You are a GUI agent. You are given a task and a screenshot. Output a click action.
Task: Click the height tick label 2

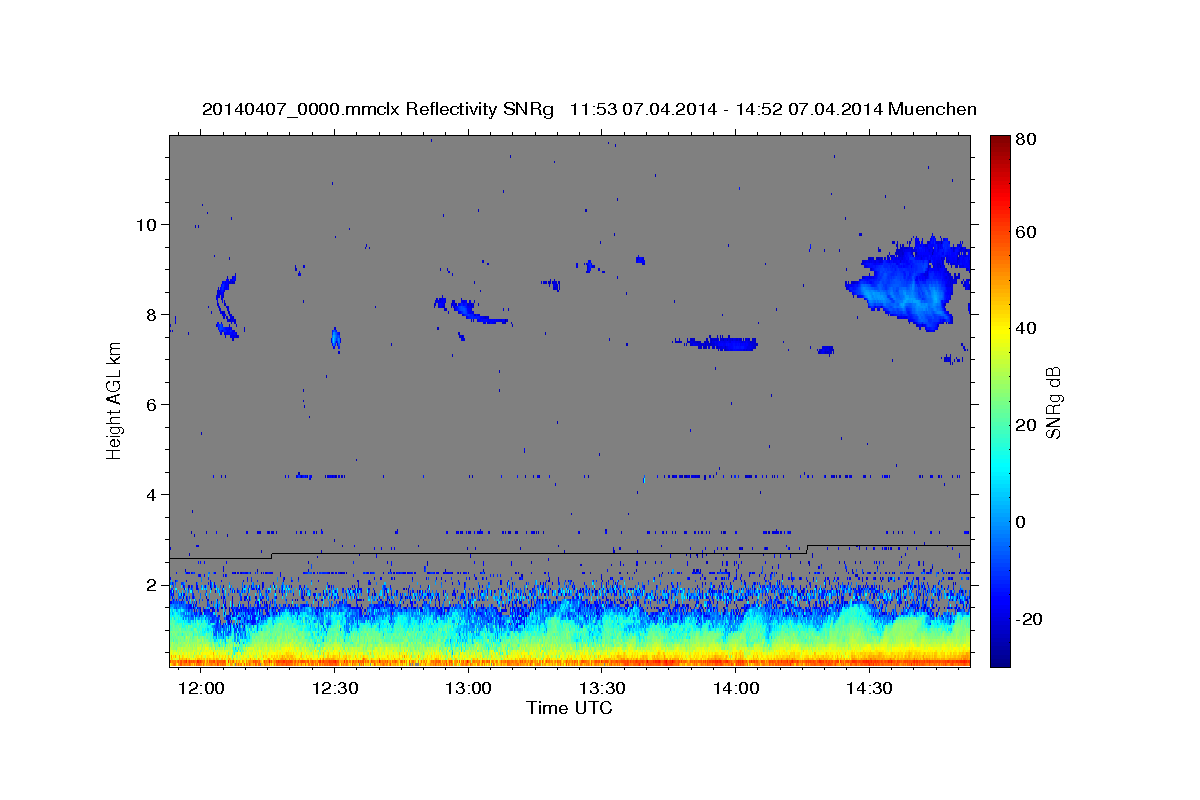click(154, 584)
